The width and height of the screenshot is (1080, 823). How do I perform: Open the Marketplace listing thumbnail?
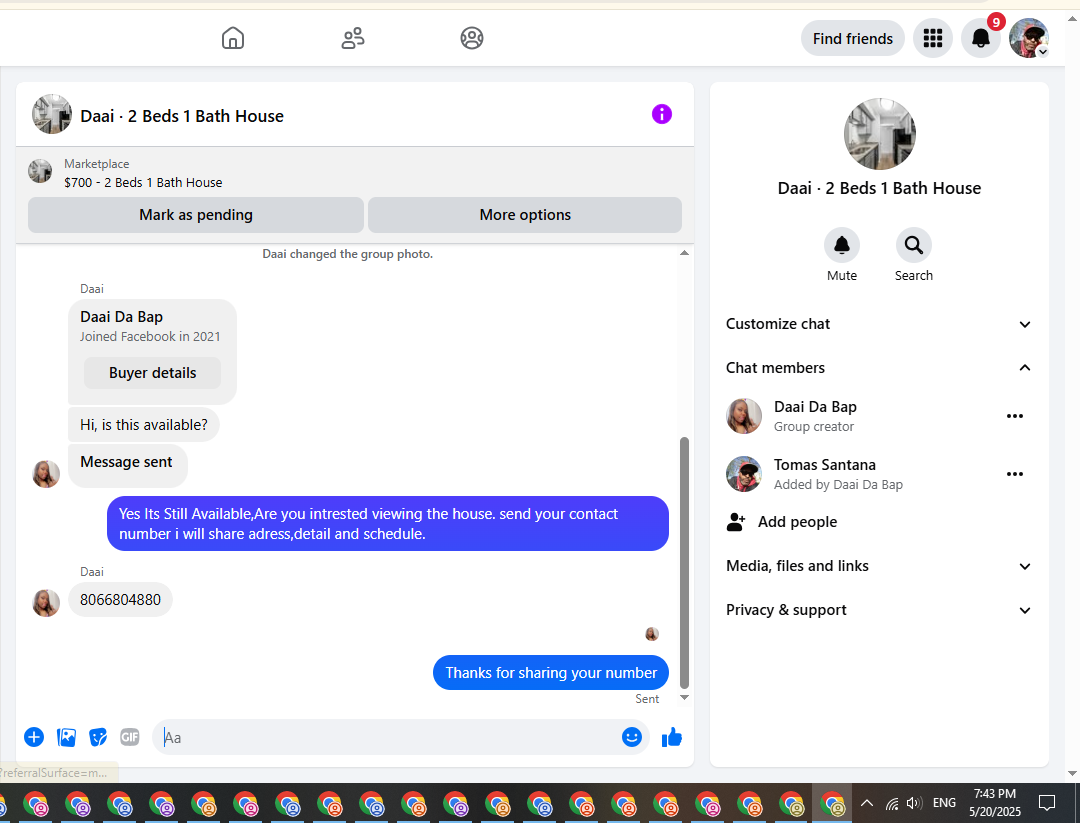pos(40,171)
